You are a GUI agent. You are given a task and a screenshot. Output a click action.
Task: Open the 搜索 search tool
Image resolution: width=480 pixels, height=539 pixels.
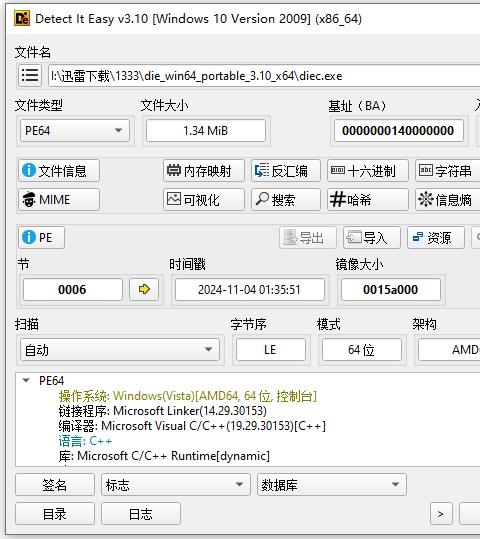click(286, 199)
